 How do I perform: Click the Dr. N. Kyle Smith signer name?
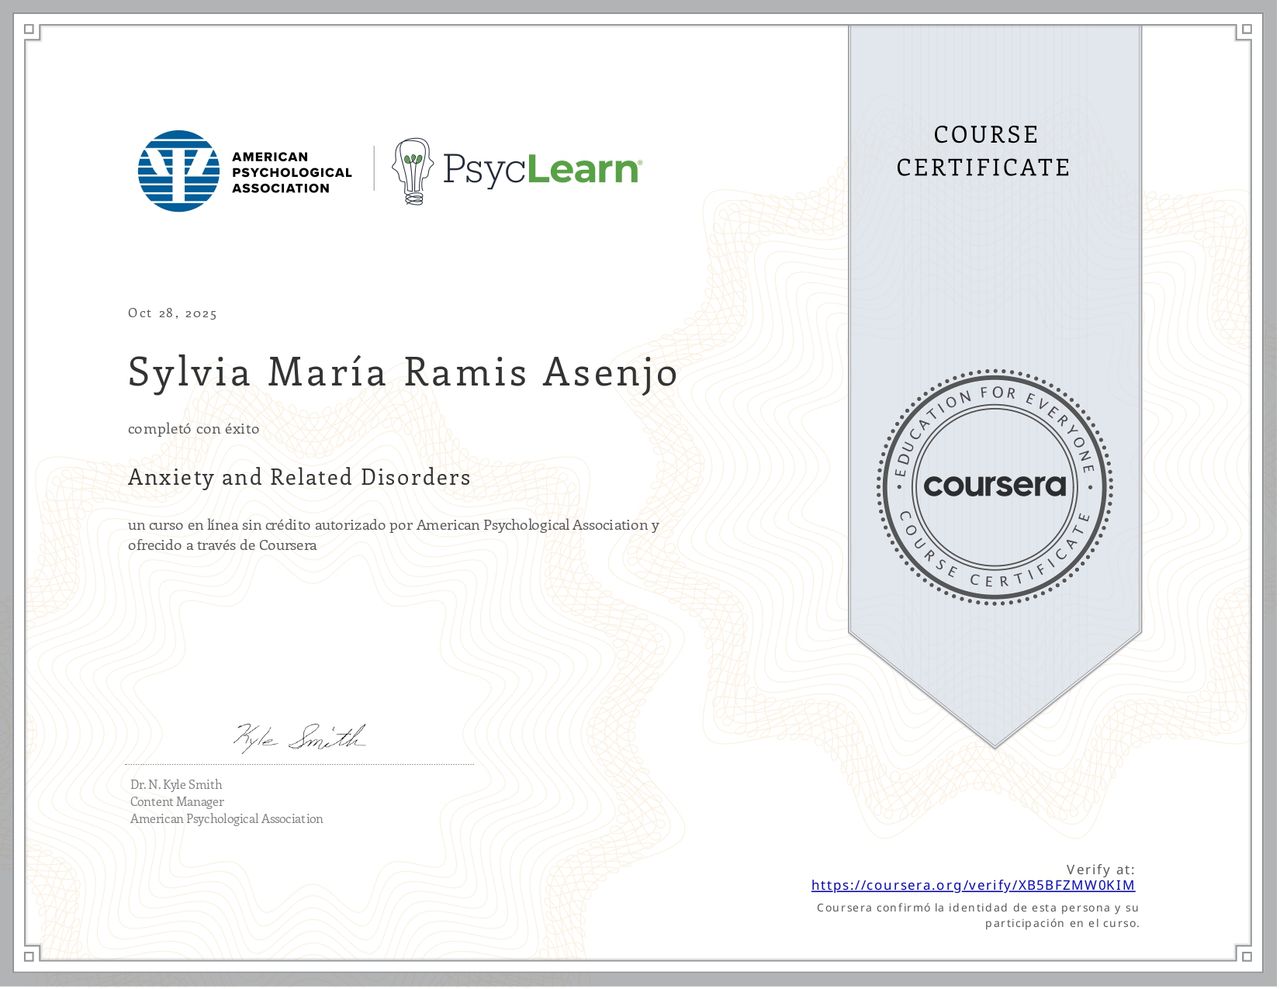pos(176,785)
